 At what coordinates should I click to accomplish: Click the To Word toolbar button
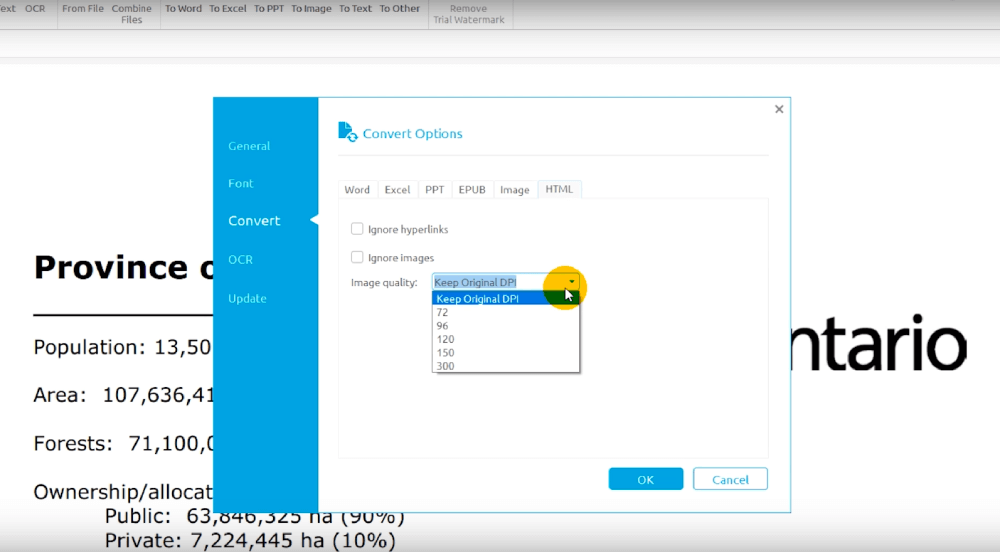click(183, 9)
